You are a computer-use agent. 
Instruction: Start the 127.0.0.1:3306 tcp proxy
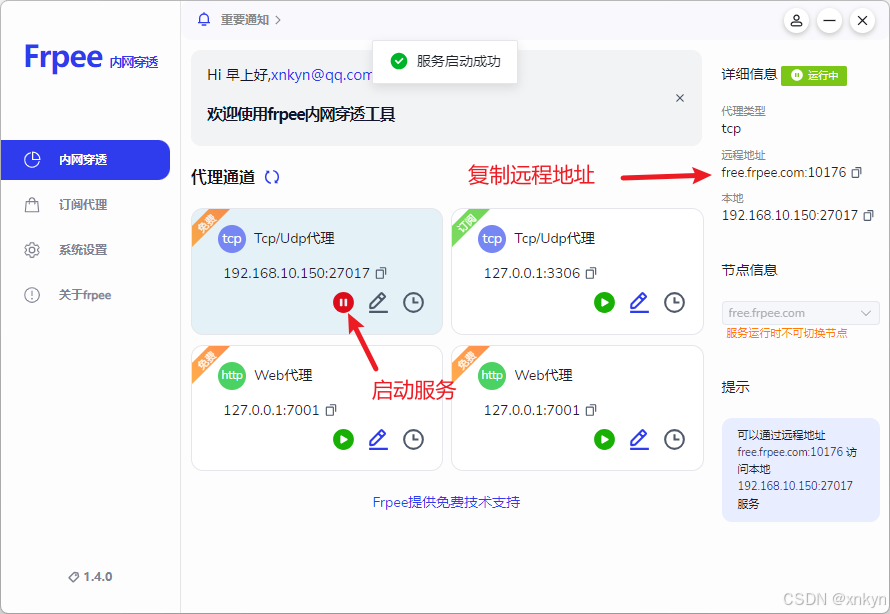(x=604, y=302)
